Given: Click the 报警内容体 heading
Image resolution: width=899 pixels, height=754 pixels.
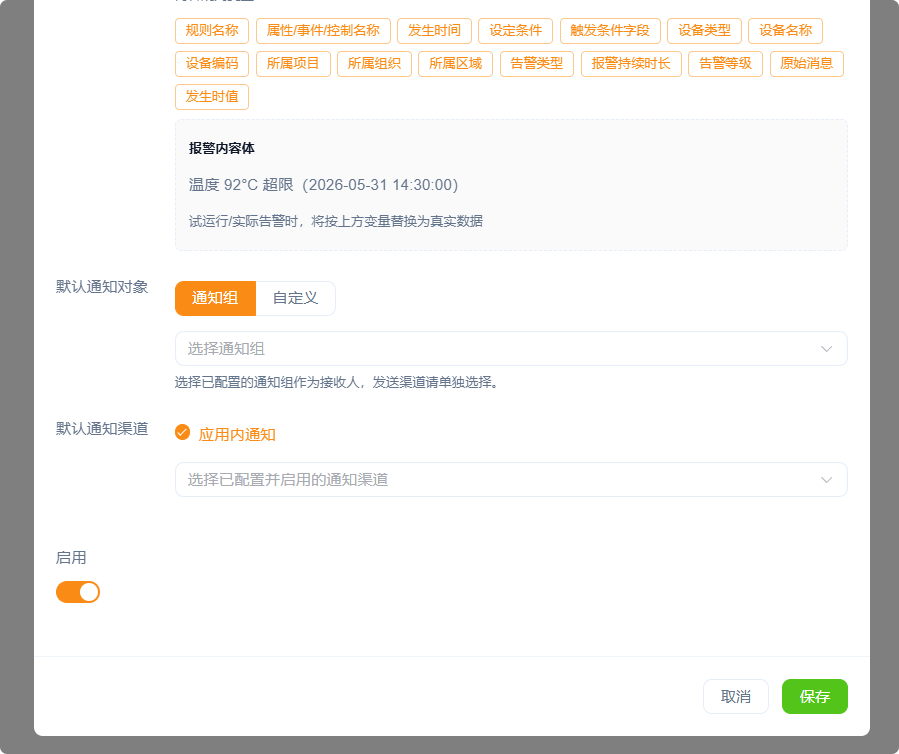Looking at the screenshot, I should pos(222,149).
